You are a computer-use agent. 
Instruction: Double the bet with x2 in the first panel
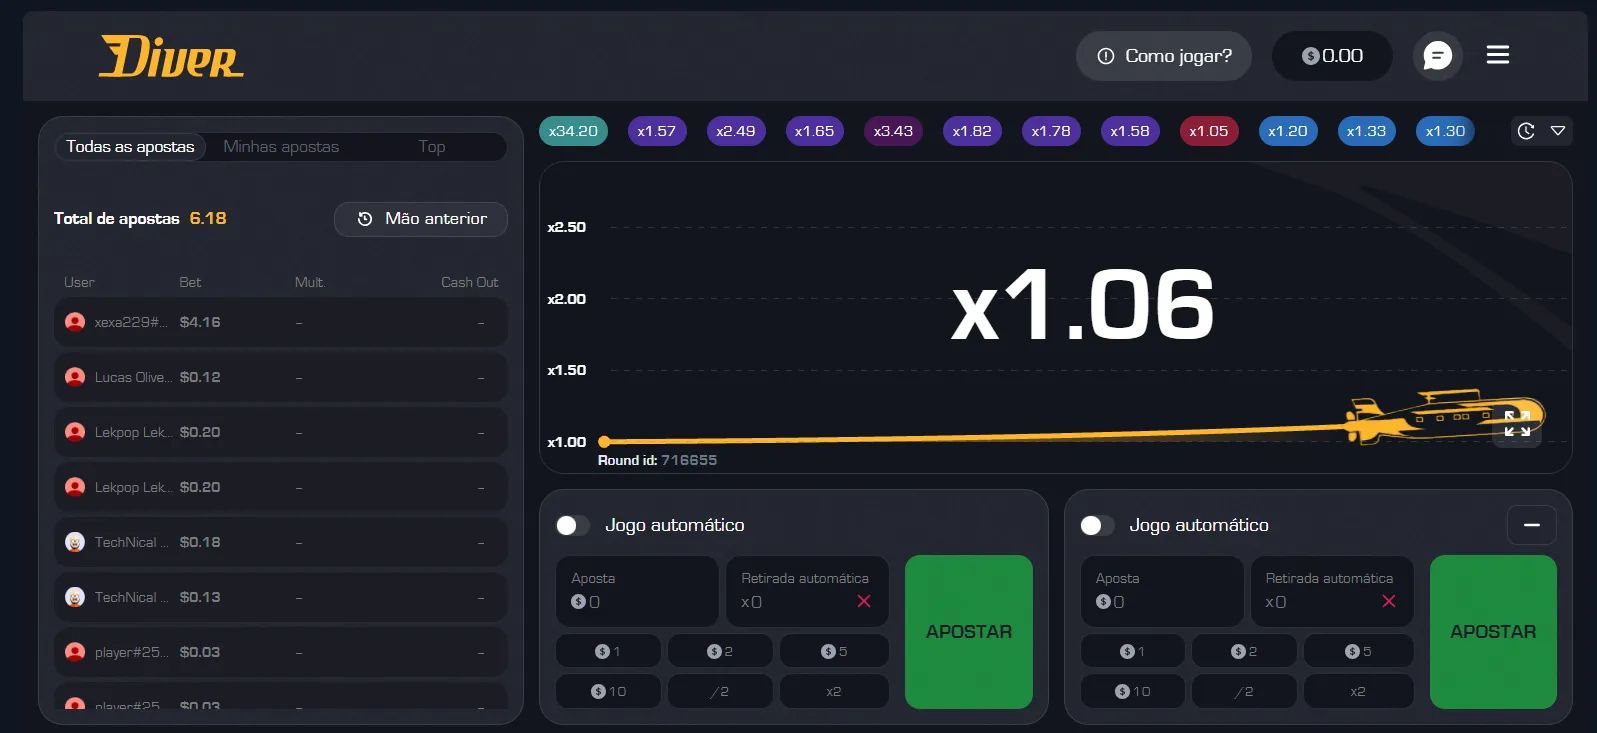pos(834,691)
